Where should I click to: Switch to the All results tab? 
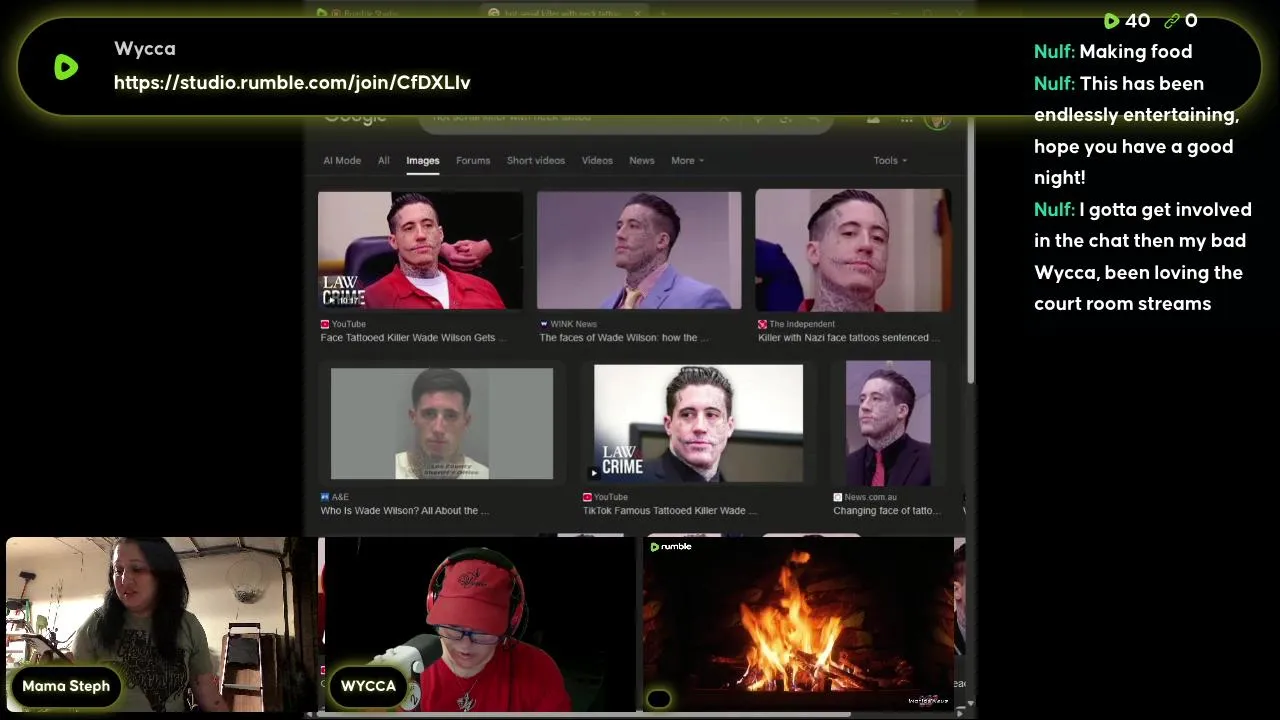pos(383,160)
